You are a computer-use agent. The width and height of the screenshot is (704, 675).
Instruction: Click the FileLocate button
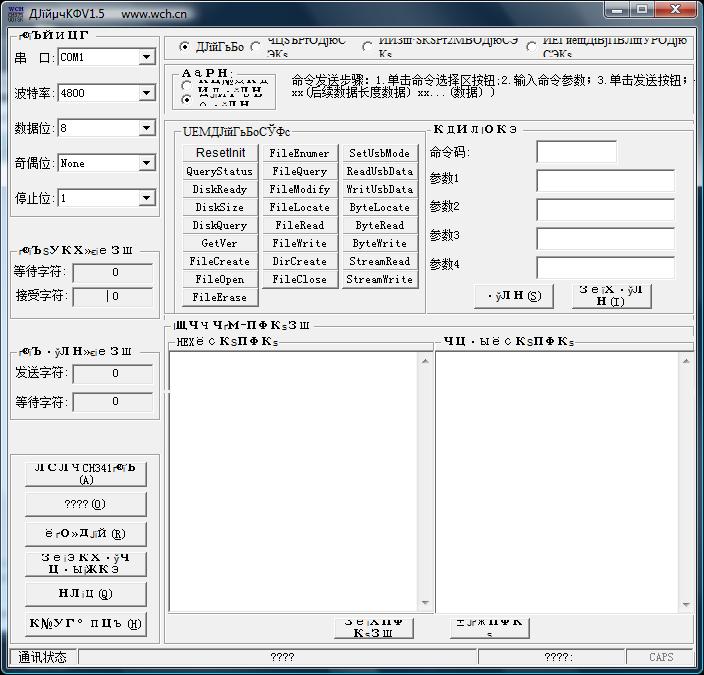(x=300, y=207)
